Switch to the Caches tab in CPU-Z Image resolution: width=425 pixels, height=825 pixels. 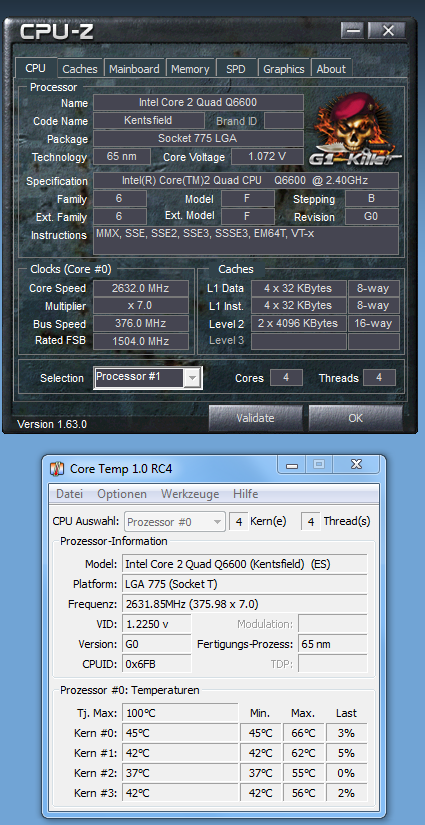click(x=80, y=69)
